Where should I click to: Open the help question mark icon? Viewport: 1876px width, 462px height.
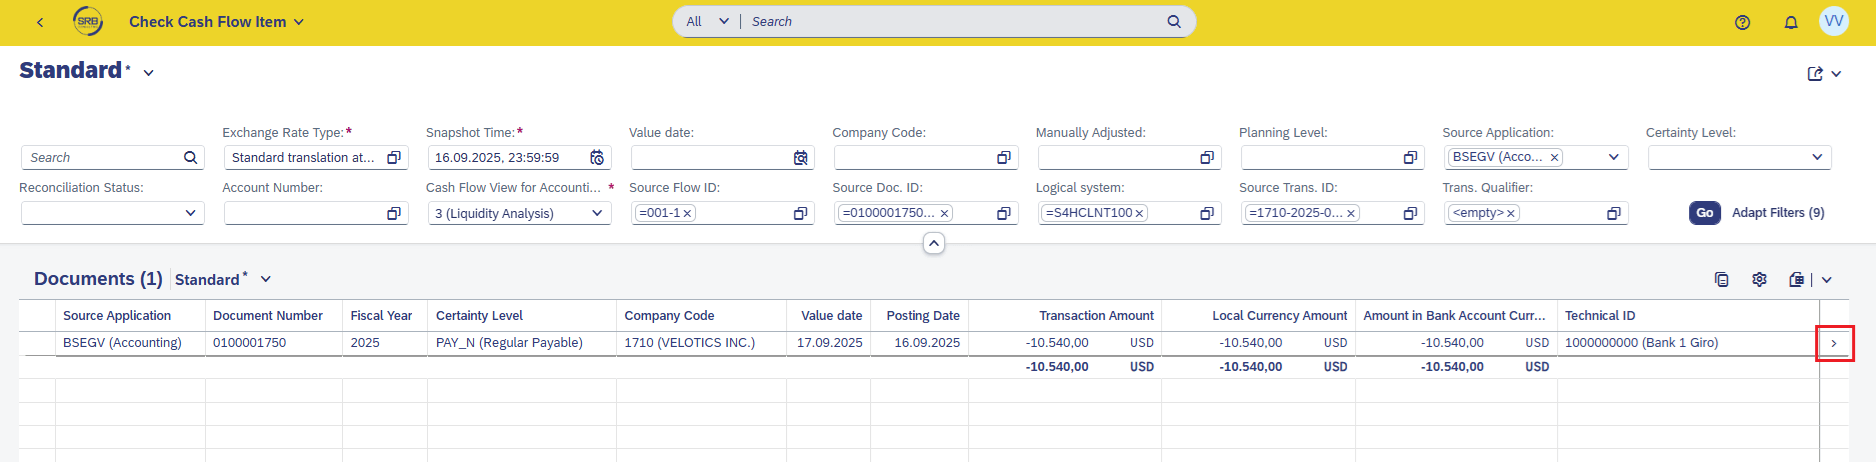[x=1742, y=22]
